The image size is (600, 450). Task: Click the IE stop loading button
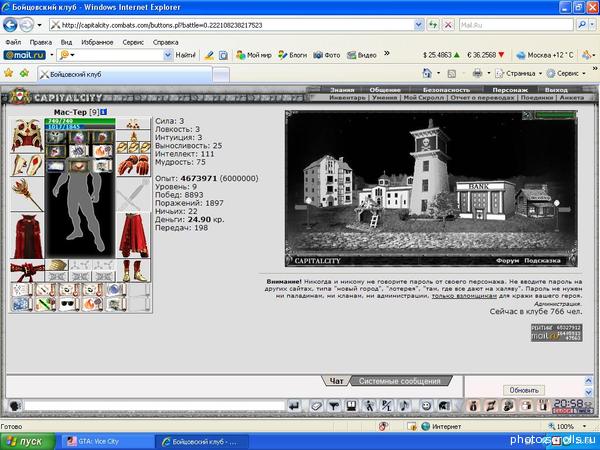(448, 25)
